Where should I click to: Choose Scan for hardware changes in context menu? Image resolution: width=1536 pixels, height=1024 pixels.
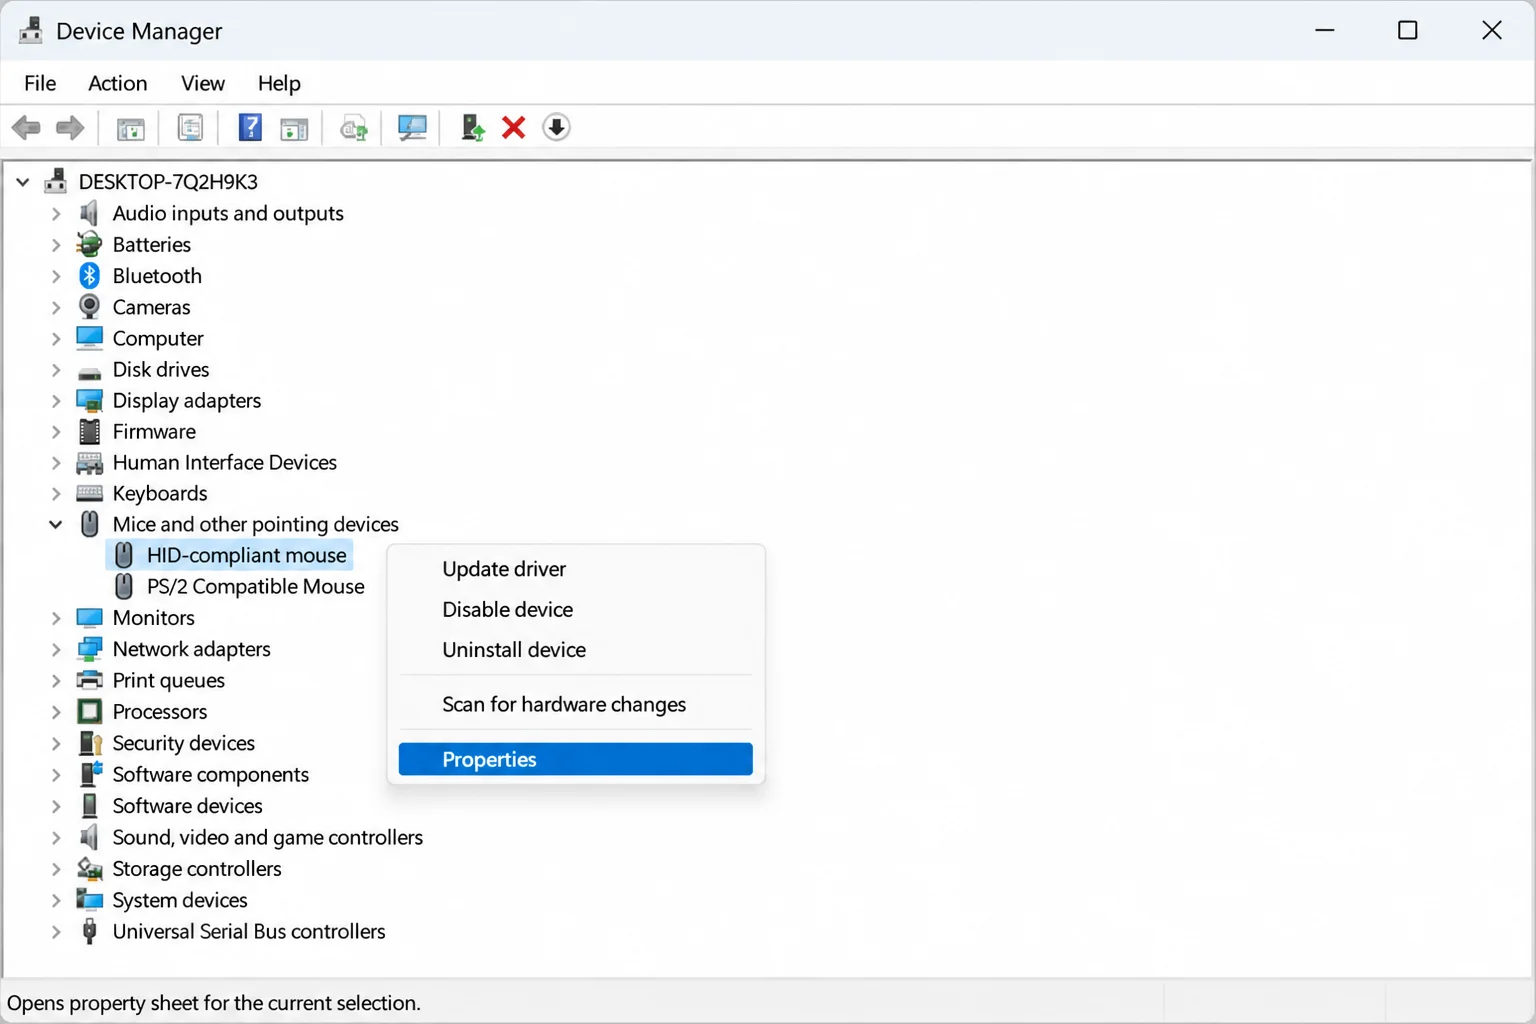tap(575, 705)
